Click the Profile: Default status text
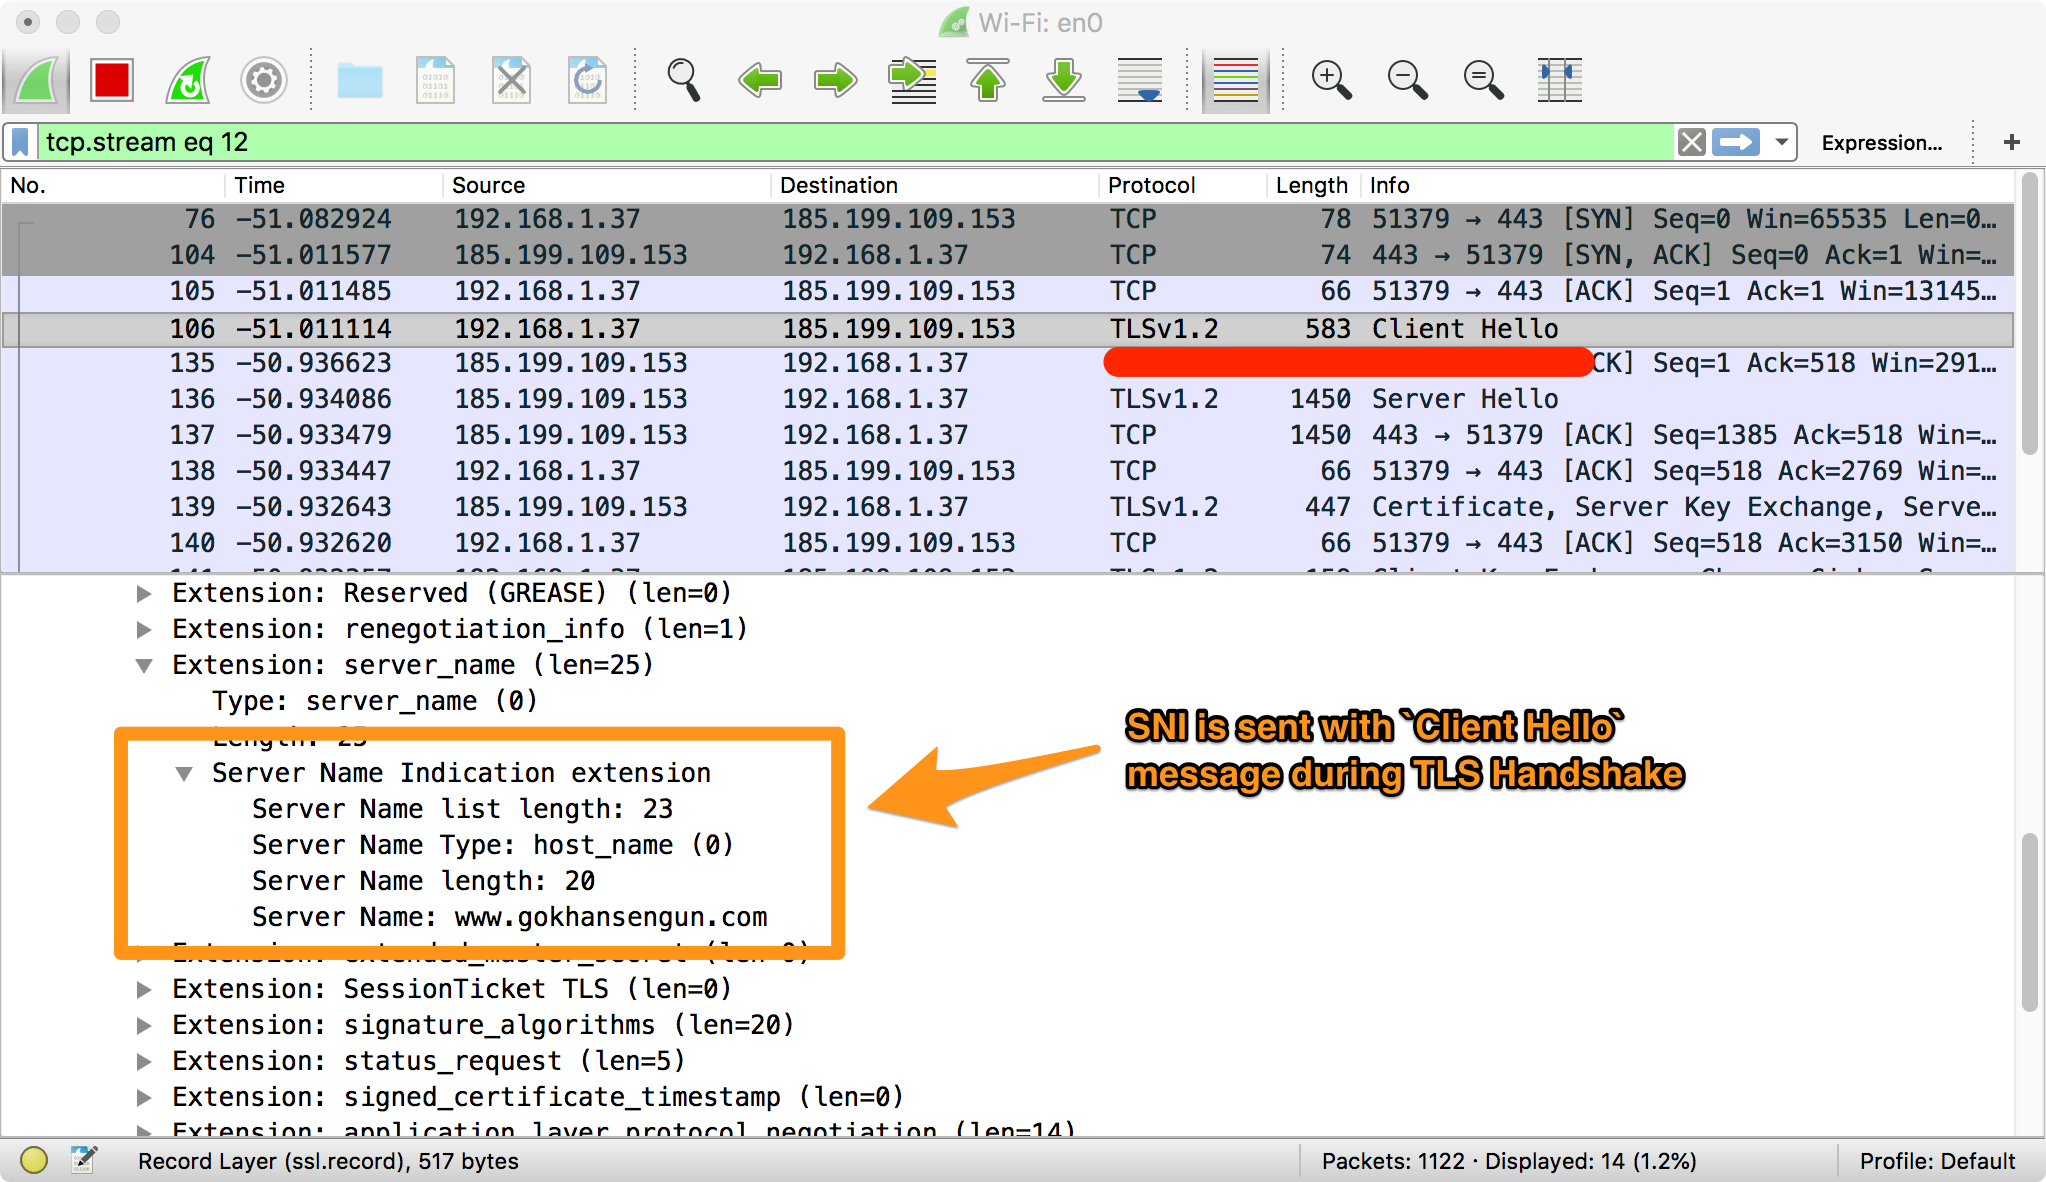Screen dimensions: 2046x1182 pos(1936,1161)
